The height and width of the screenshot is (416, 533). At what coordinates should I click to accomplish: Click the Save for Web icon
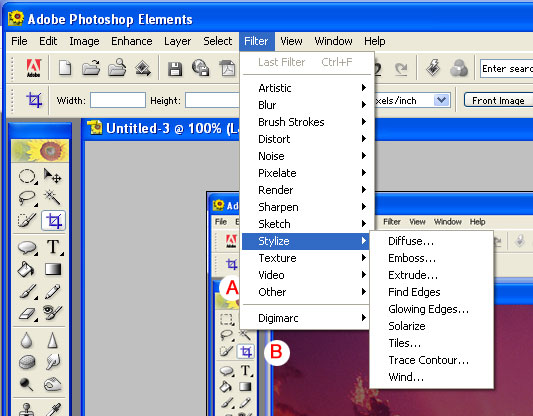(x=200, y=67)
